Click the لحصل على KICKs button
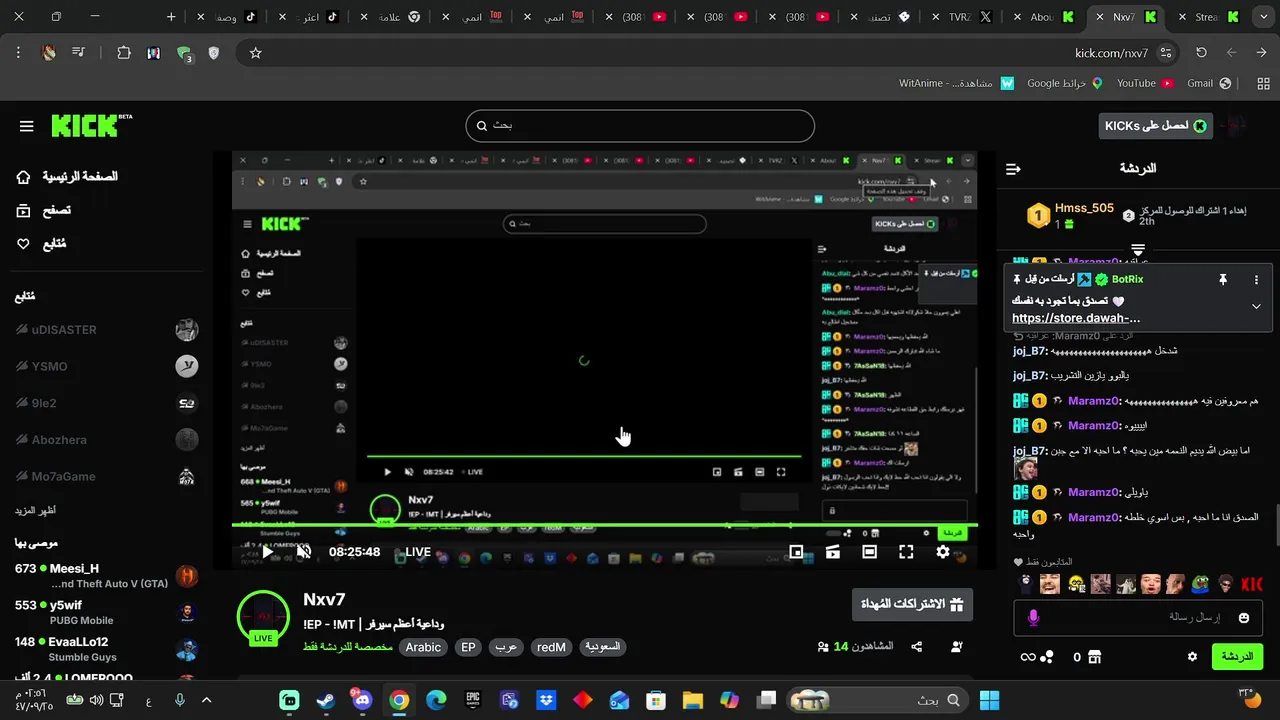The height and width of the screenshot is (720, 1280). [x=1155, y=126]
